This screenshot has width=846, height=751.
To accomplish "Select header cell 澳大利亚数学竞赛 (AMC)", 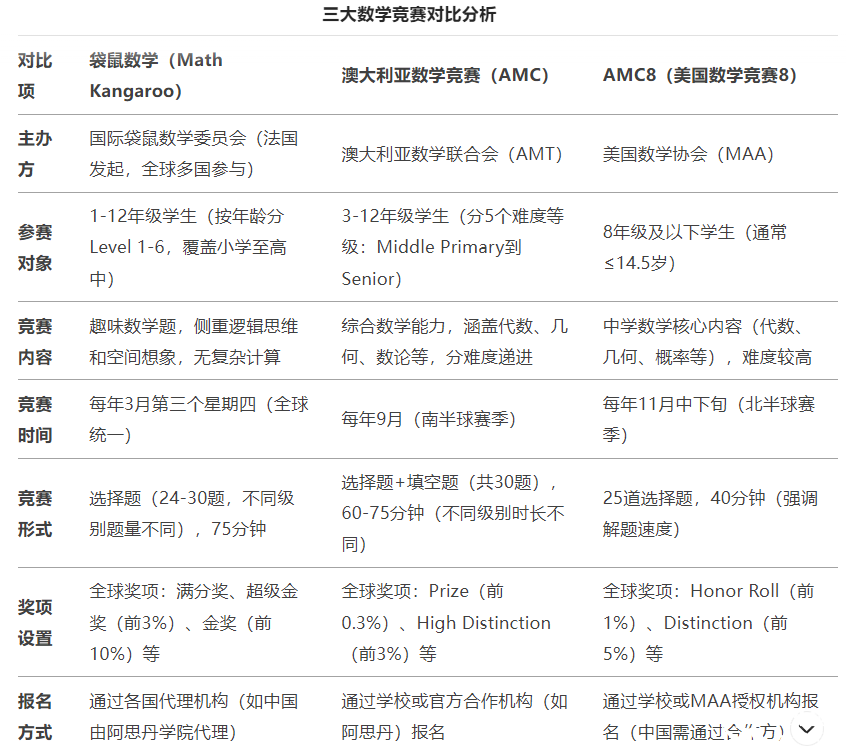I will pos(445,75).
